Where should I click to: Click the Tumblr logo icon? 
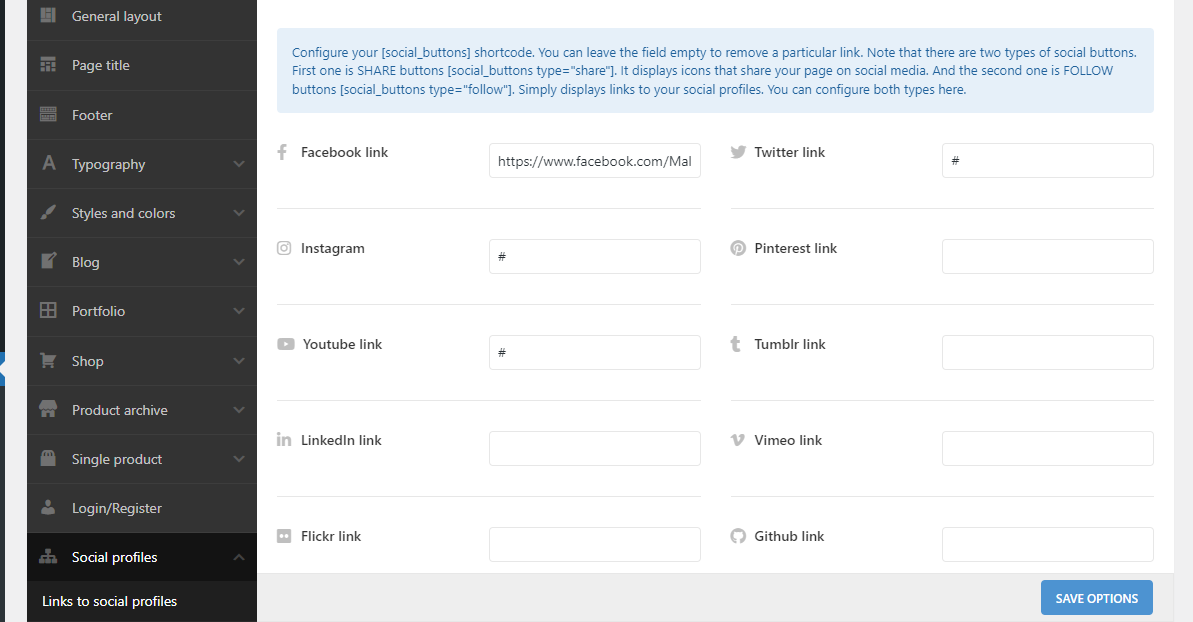pyautogui.click(x=736, y=344)
